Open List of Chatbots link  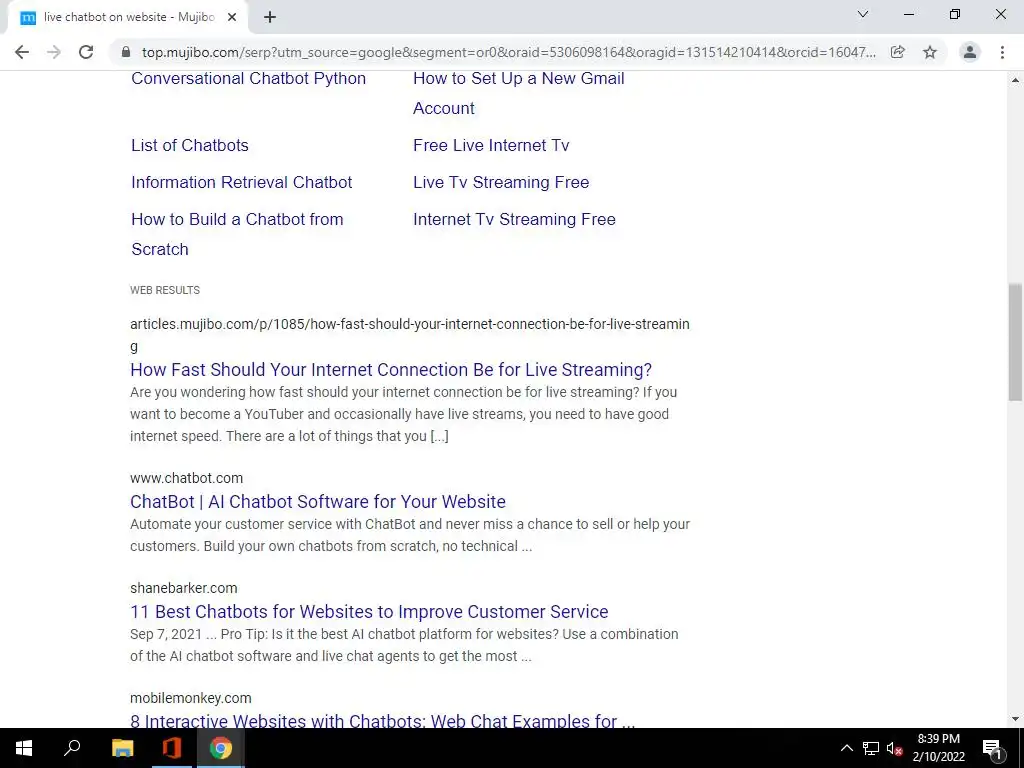click(190, 145)
